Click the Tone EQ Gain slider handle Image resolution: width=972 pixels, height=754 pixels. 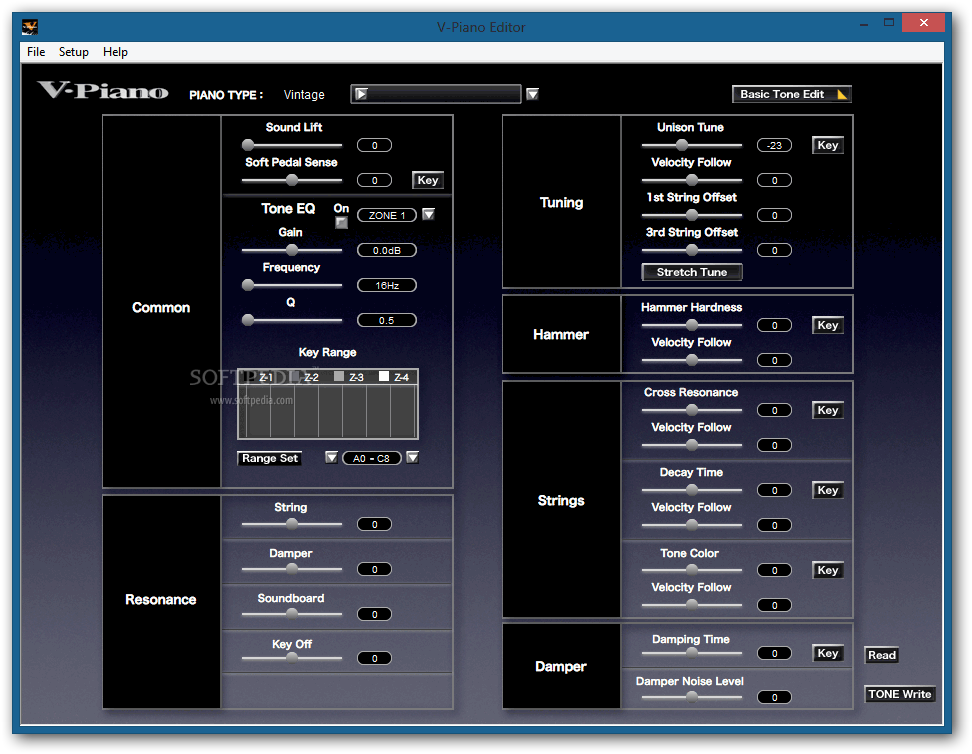[x=292, y=250]
